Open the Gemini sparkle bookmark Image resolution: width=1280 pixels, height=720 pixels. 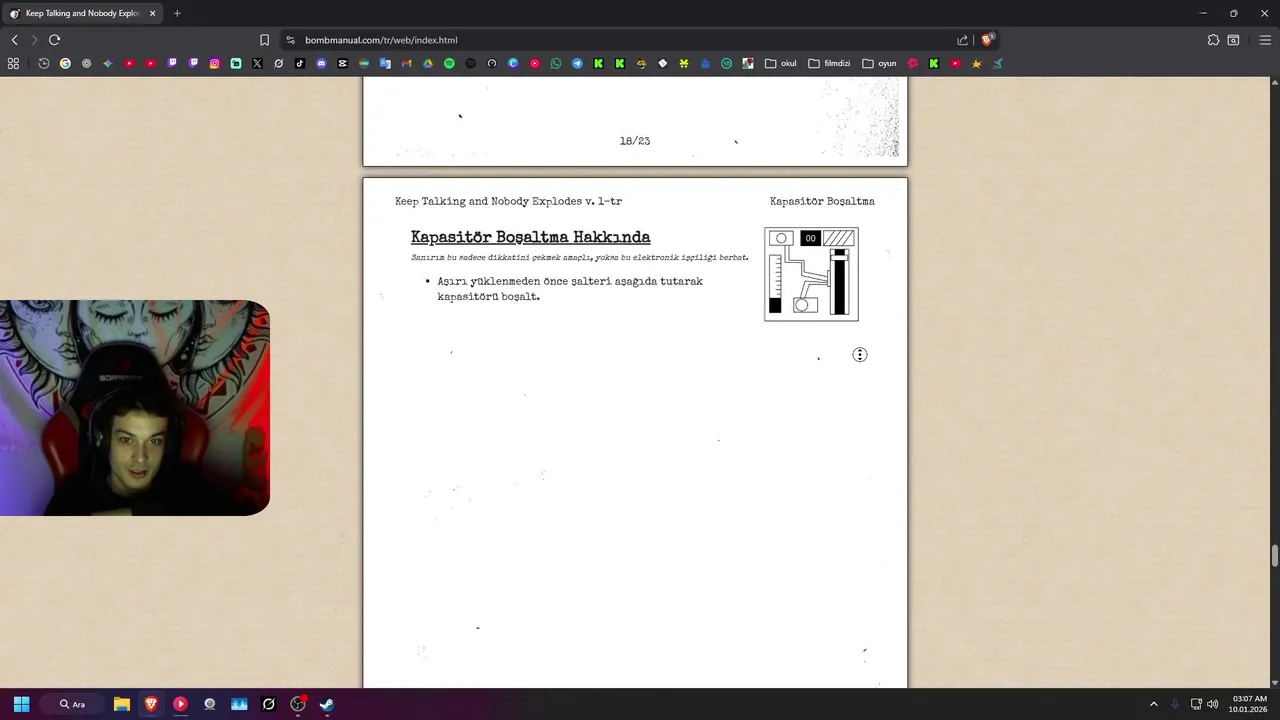tap(108, 63)
